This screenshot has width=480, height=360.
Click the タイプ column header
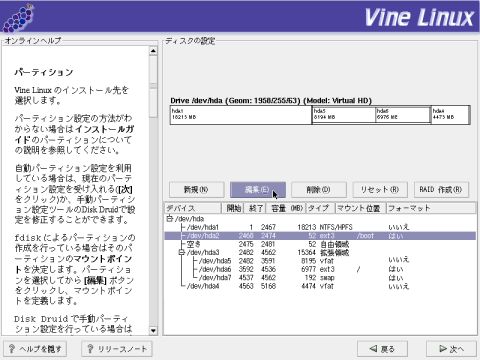tap(321, 208)
